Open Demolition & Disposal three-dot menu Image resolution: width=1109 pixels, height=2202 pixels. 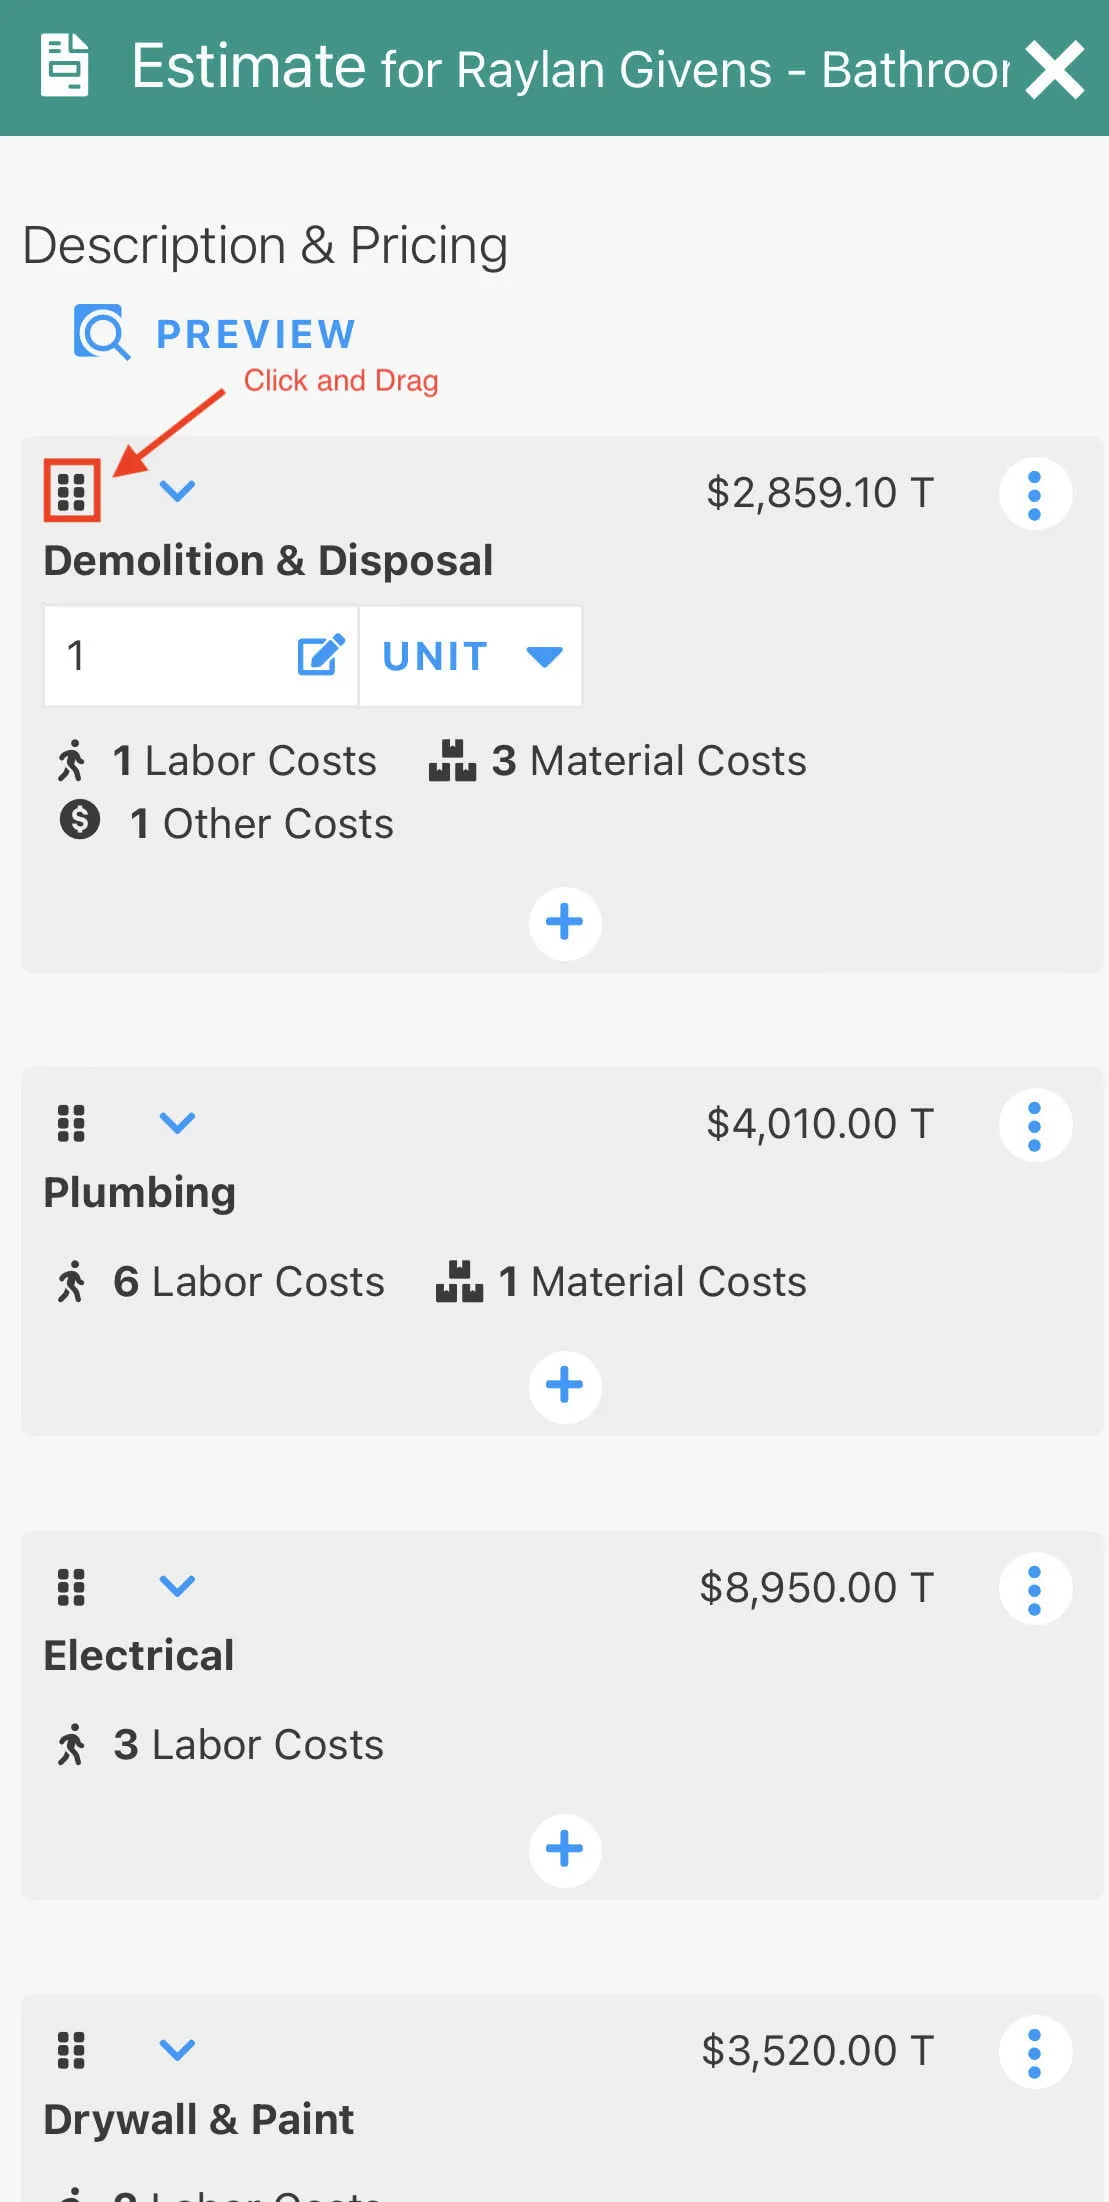pos(1035,494)
